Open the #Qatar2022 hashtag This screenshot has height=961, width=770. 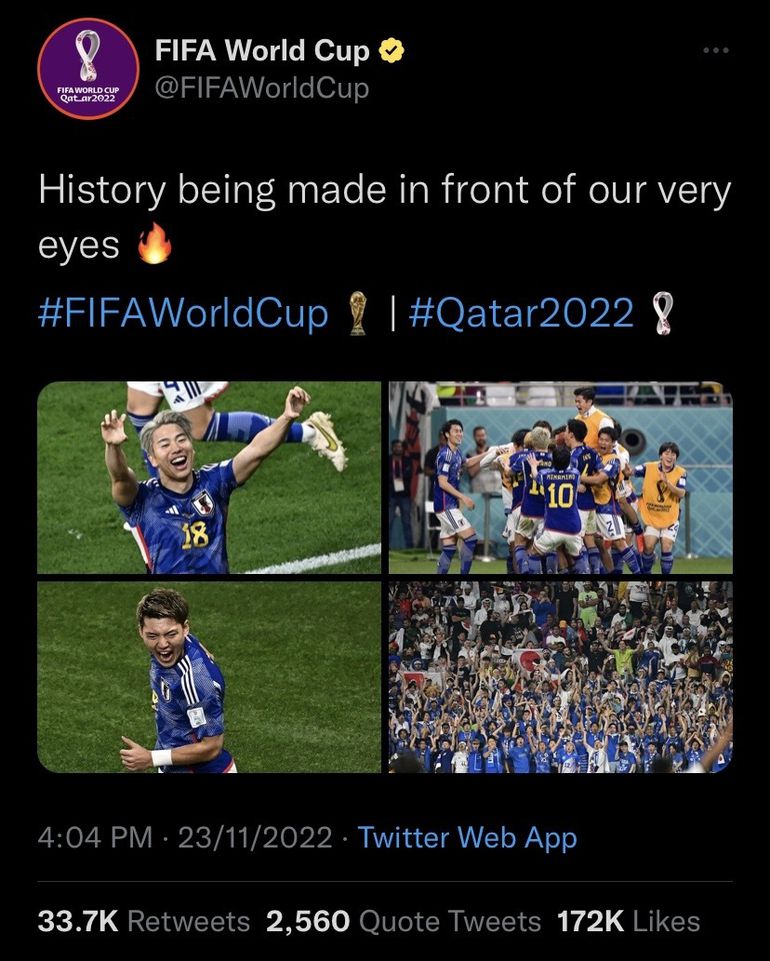coord(521,313)
